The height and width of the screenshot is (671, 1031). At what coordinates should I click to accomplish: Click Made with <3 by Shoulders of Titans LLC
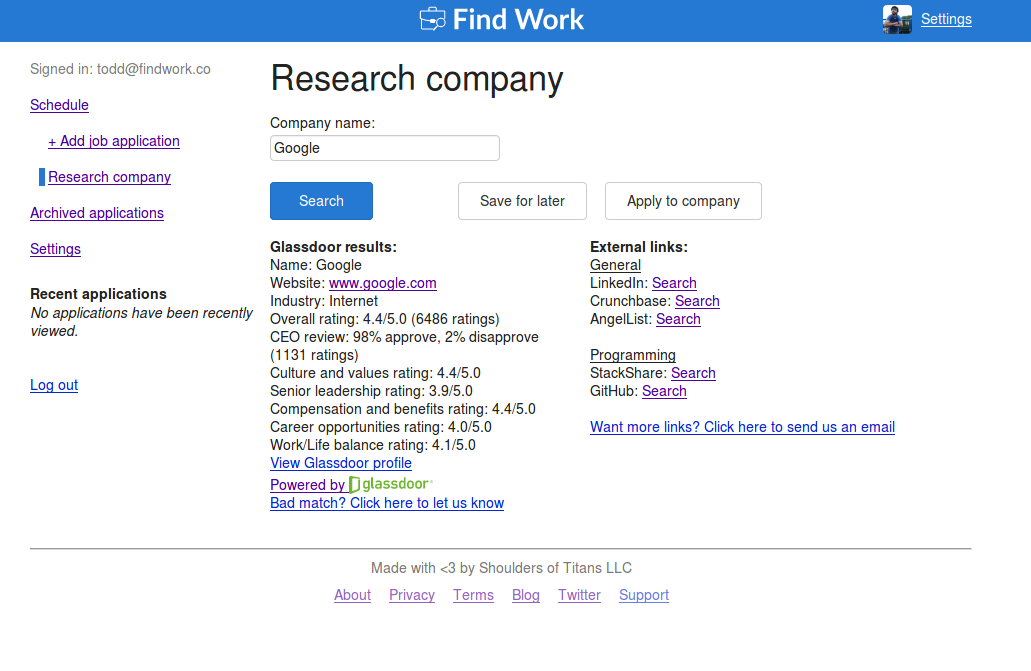(x=501, y=568)
